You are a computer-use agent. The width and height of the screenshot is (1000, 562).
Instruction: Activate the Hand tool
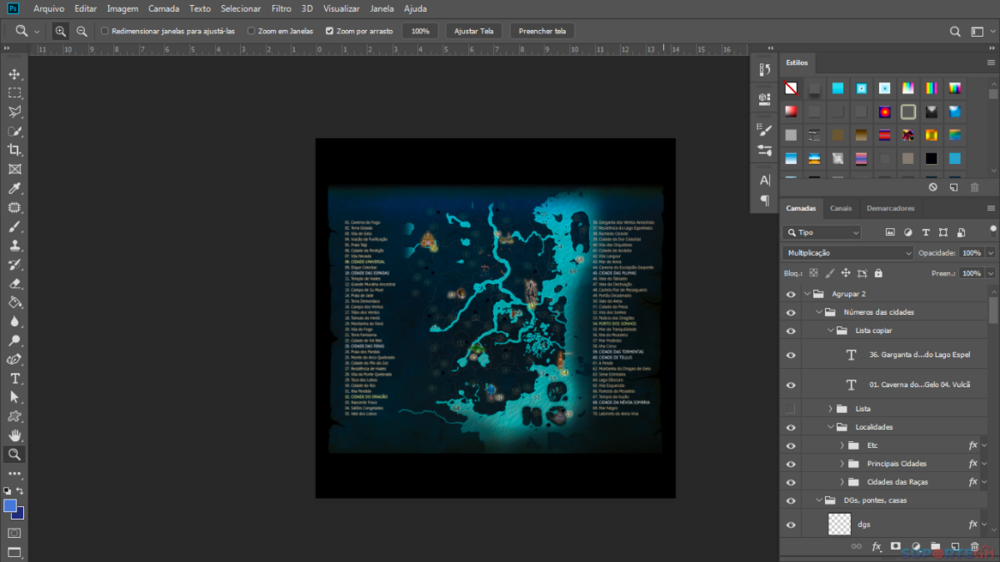[15, 436]
